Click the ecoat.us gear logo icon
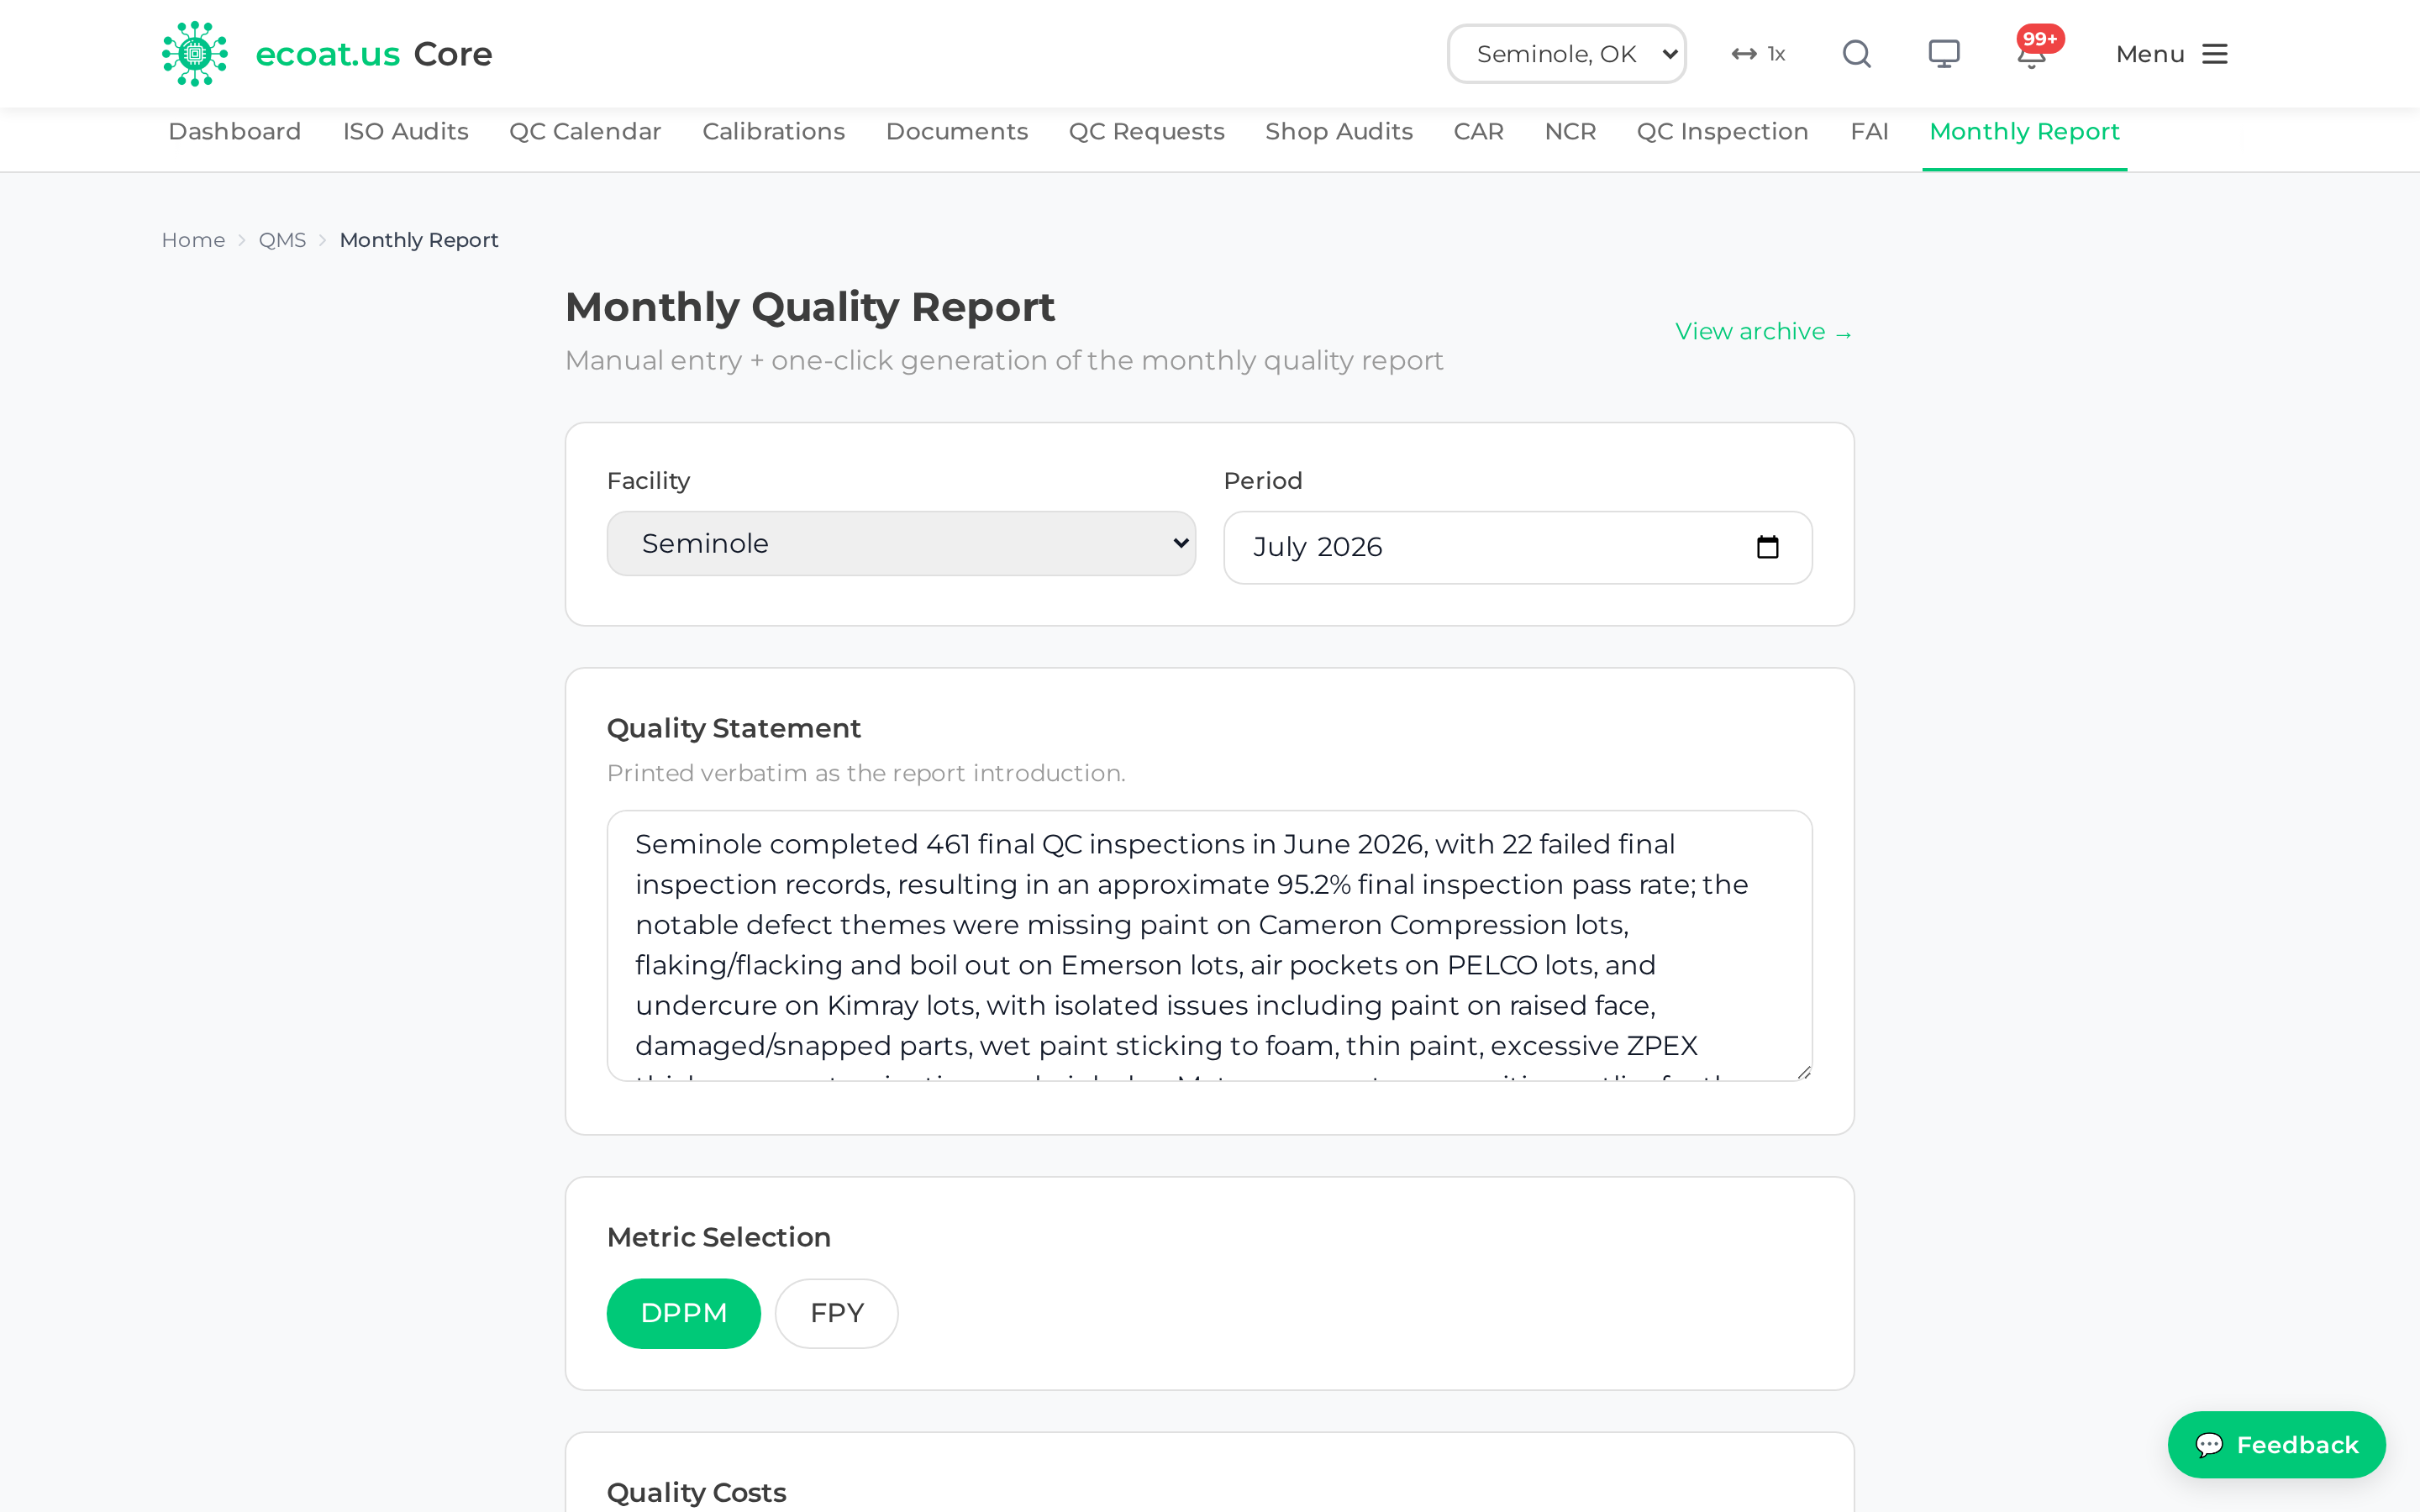 195,54
